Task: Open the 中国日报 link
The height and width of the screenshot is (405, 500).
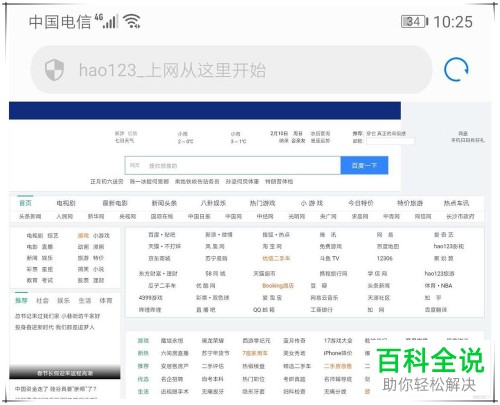Action: [199, 217]
